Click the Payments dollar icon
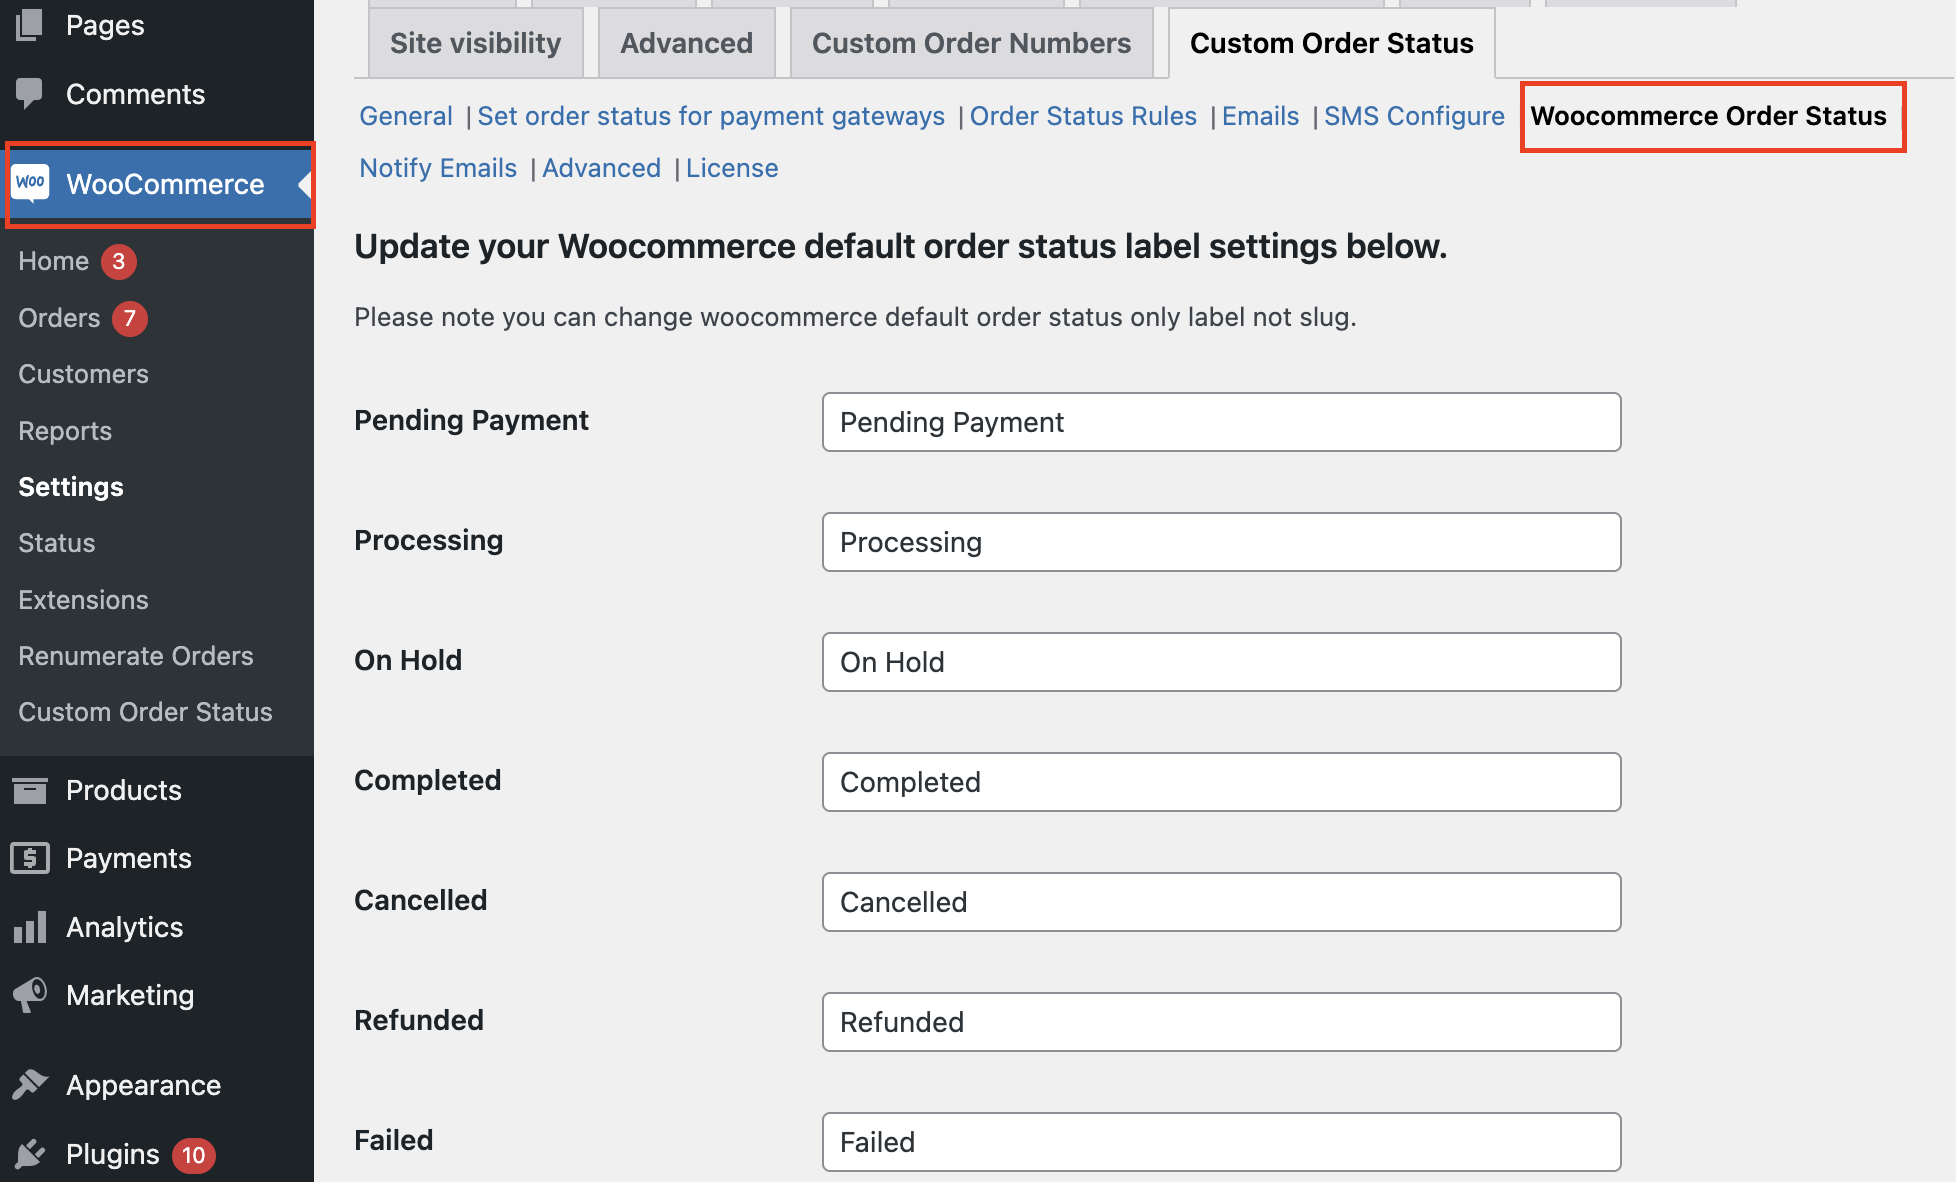 click(30, 858)
